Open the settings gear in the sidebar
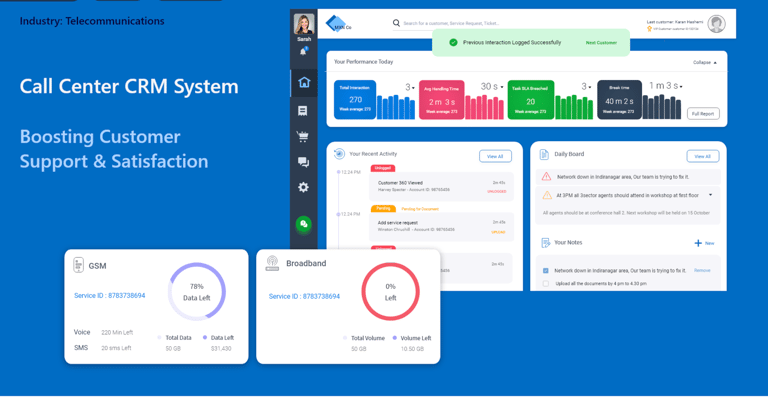 tap(304, 187)
